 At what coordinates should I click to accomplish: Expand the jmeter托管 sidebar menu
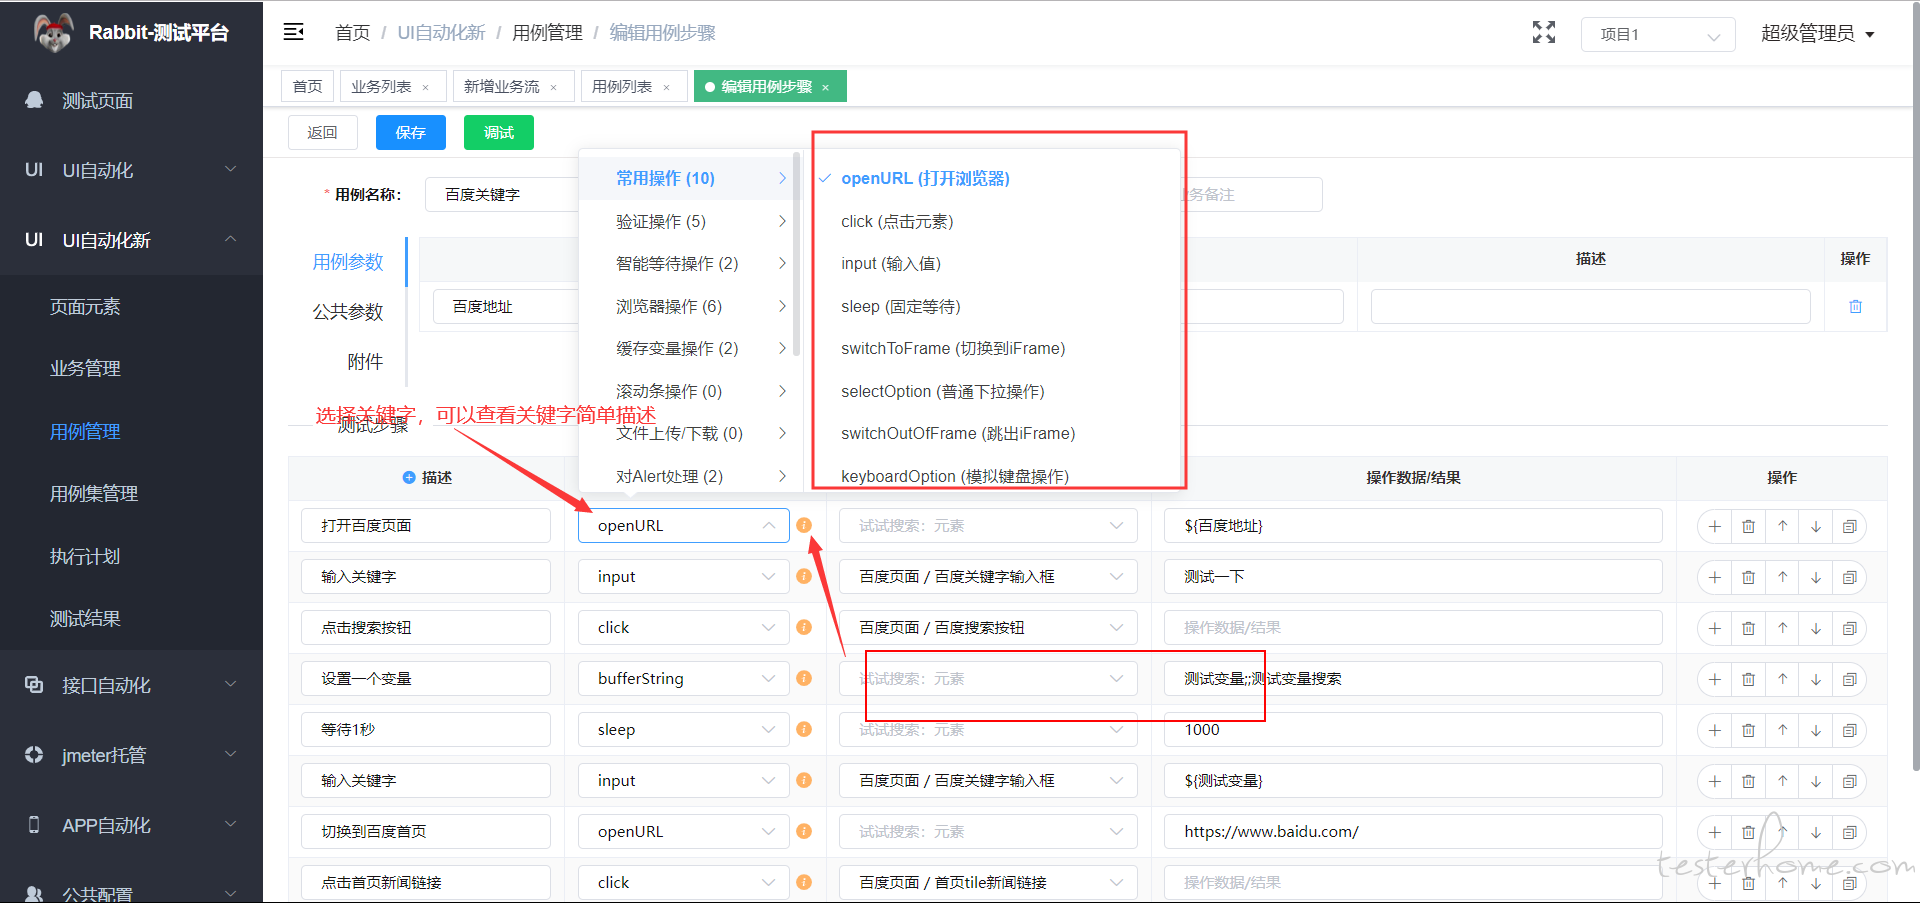coord(131,755)
